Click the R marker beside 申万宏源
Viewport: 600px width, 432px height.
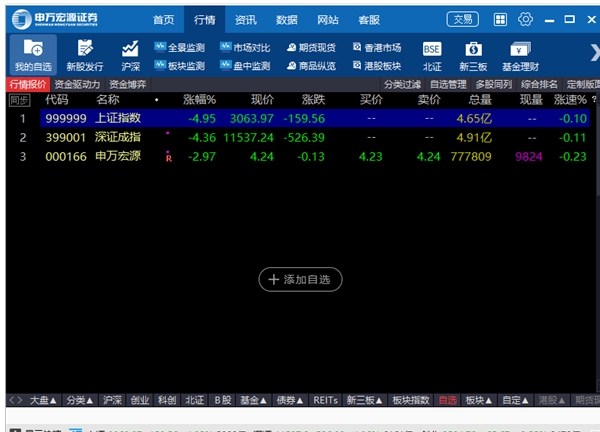(x=169, y=158)
